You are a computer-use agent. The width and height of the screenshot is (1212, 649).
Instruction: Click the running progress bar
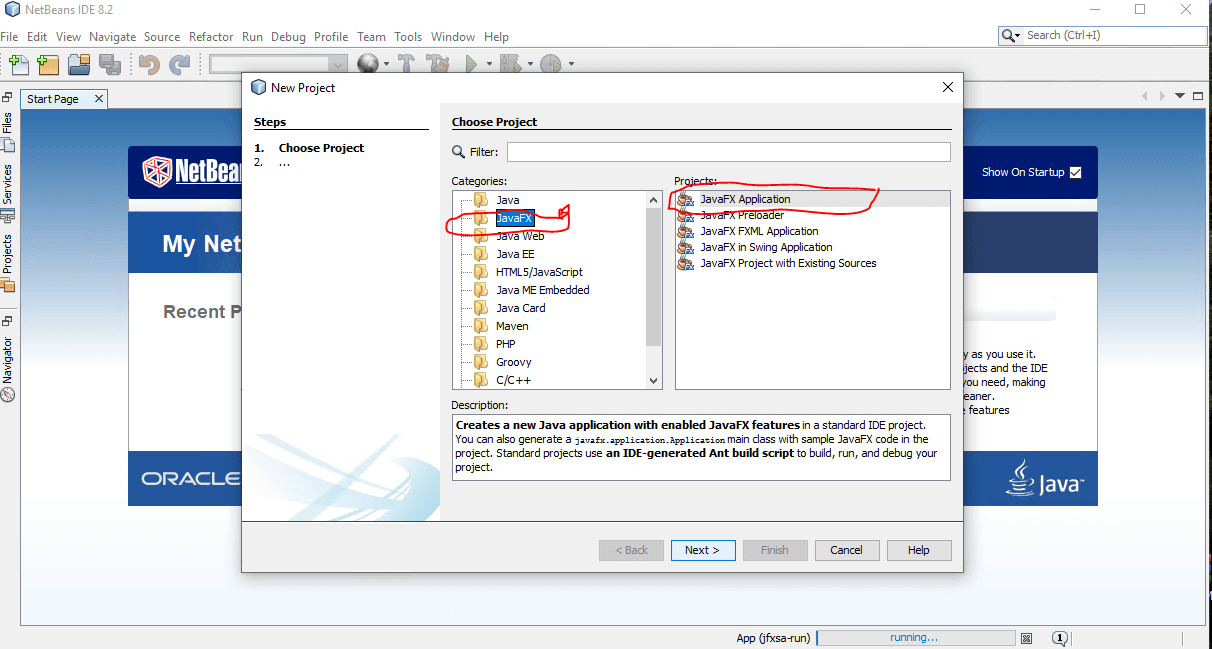point(914,638)
